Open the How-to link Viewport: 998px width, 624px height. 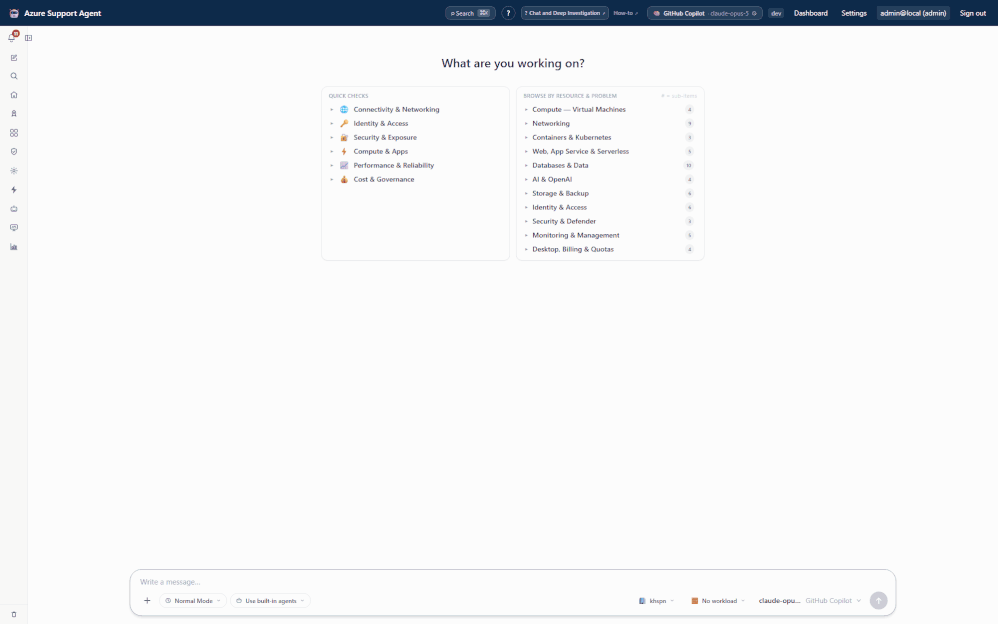pos(625,13)
